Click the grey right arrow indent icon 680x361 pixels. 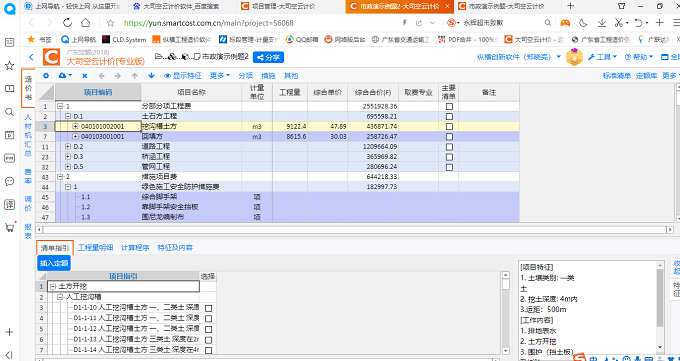click(118, 75)
